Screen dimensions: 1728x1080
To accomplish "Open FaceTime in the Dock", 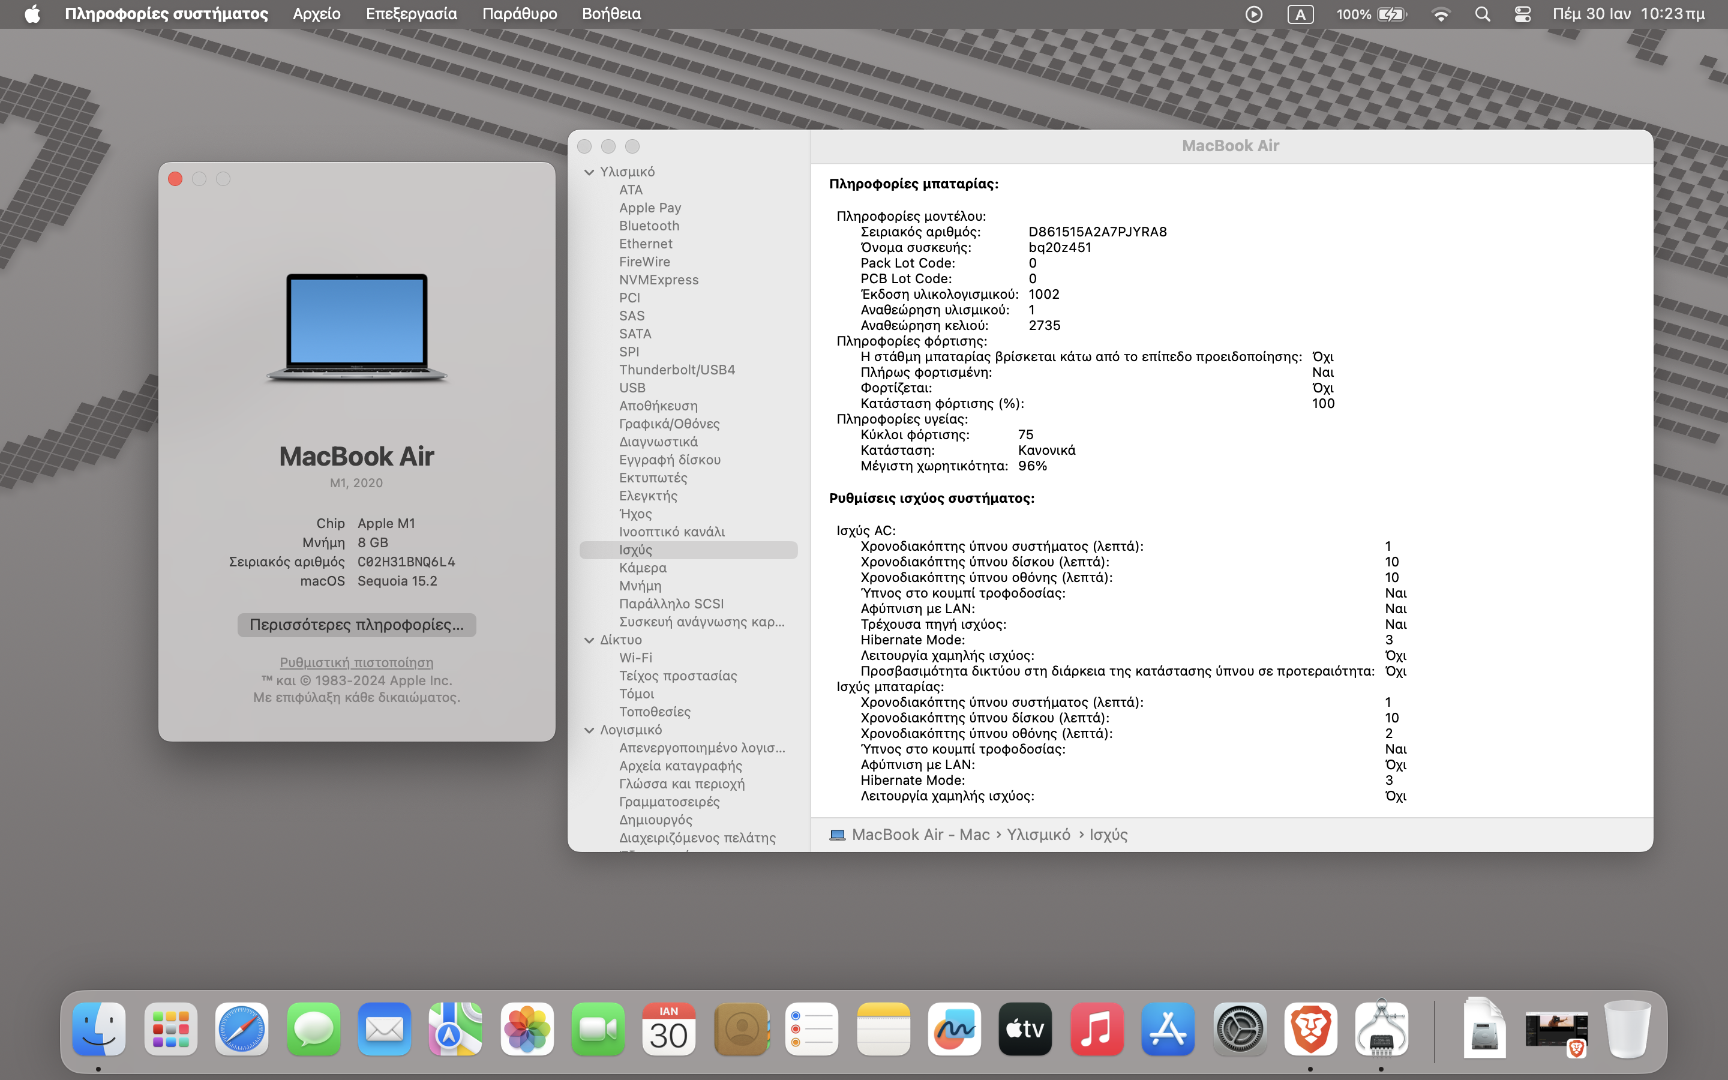I will tap(598, 1029).
